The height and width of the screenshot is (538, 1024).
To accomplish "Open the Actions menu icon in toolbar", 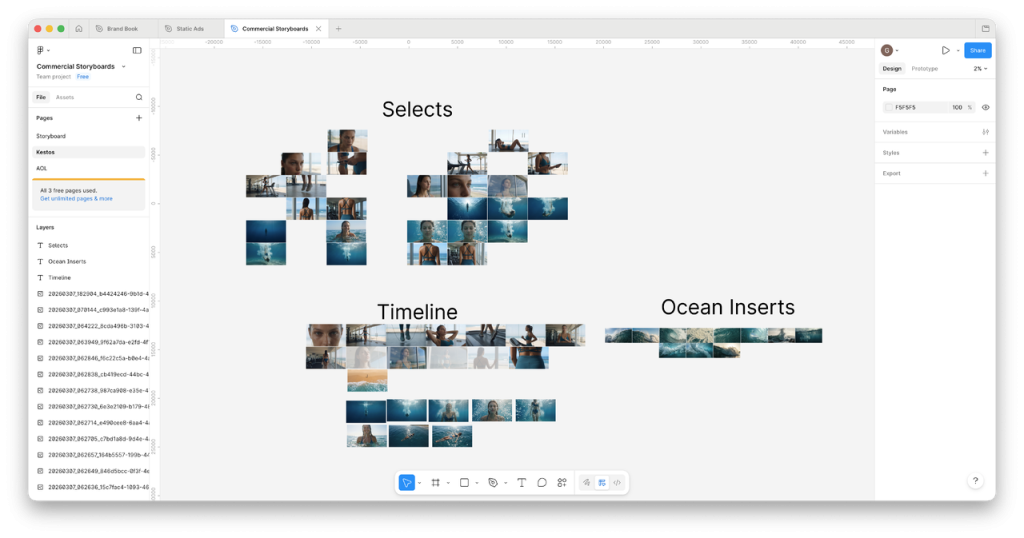I will (x=562, y=482).
